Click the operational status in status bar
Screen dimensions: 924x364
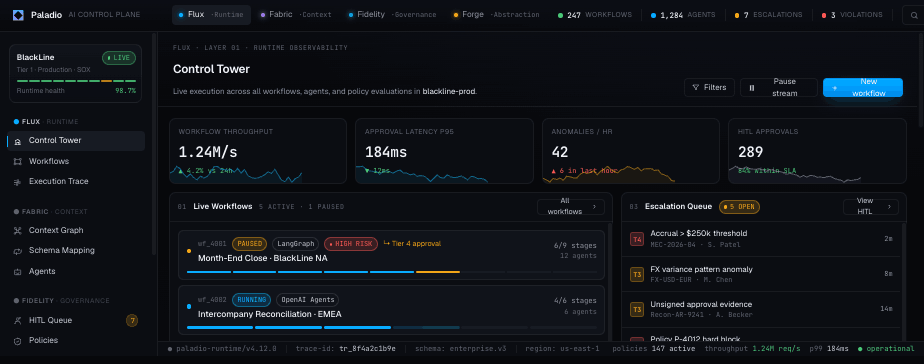tap(886, 349)
